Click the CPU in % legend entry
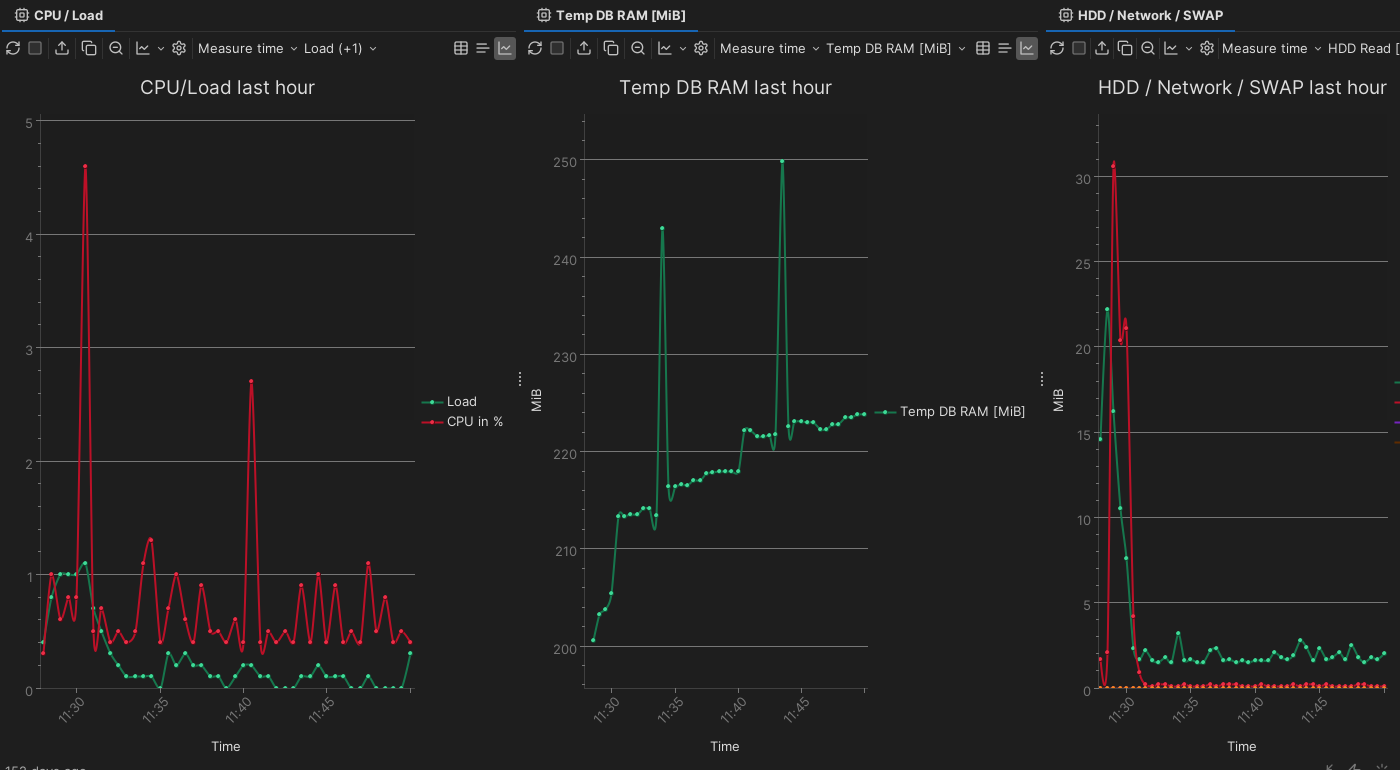The width and height of the screenshot is (1400, 770). 474,422
